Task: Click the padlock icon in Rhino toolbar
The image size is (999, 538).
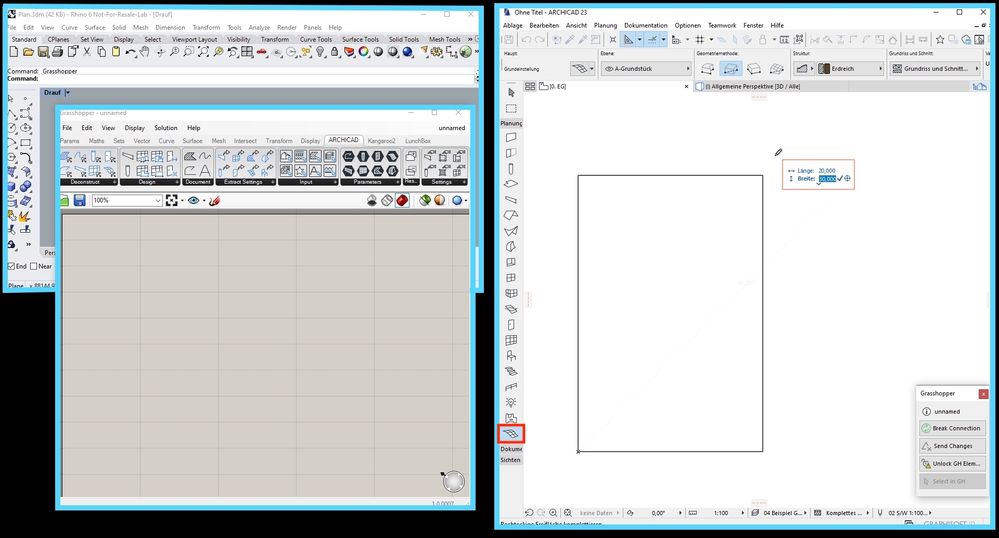Action: (x=334, y=52)
